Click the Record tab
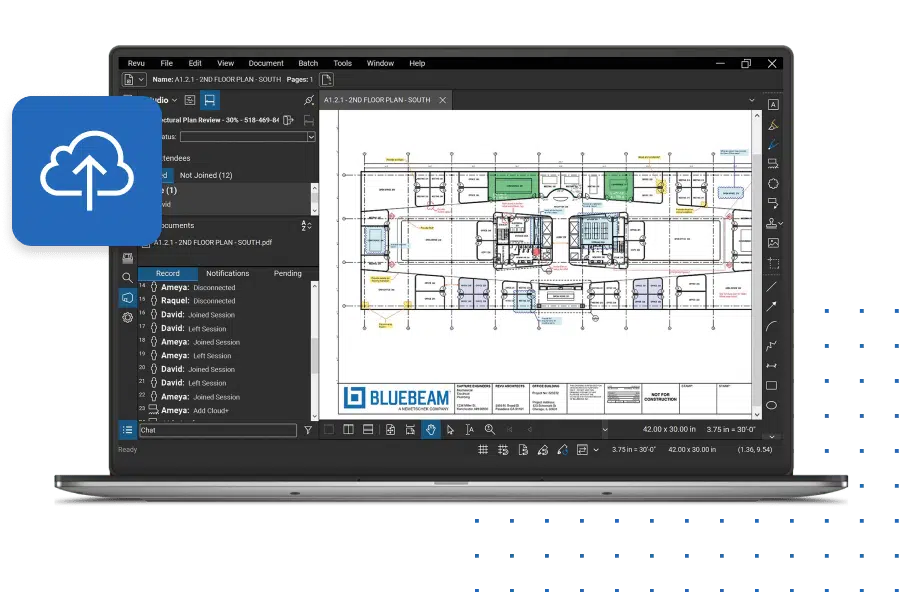The image size is (899, 592). [167, 273]
